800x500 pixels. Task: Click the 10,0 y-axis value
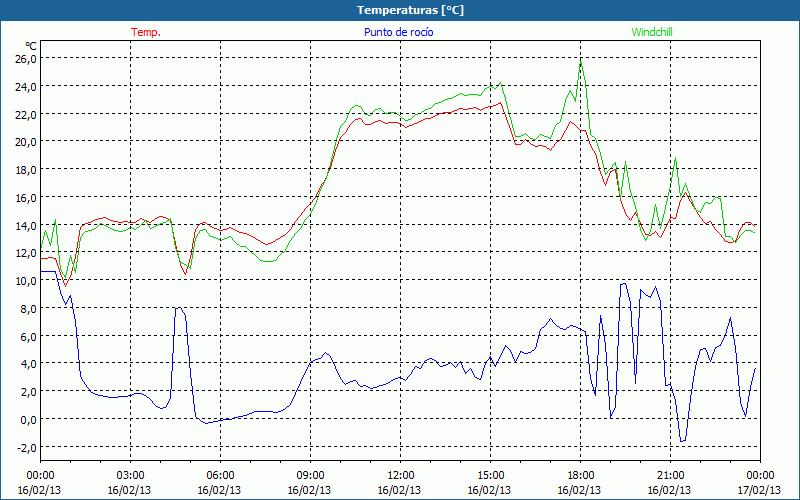pyautogui.click(x=26, y=281)
